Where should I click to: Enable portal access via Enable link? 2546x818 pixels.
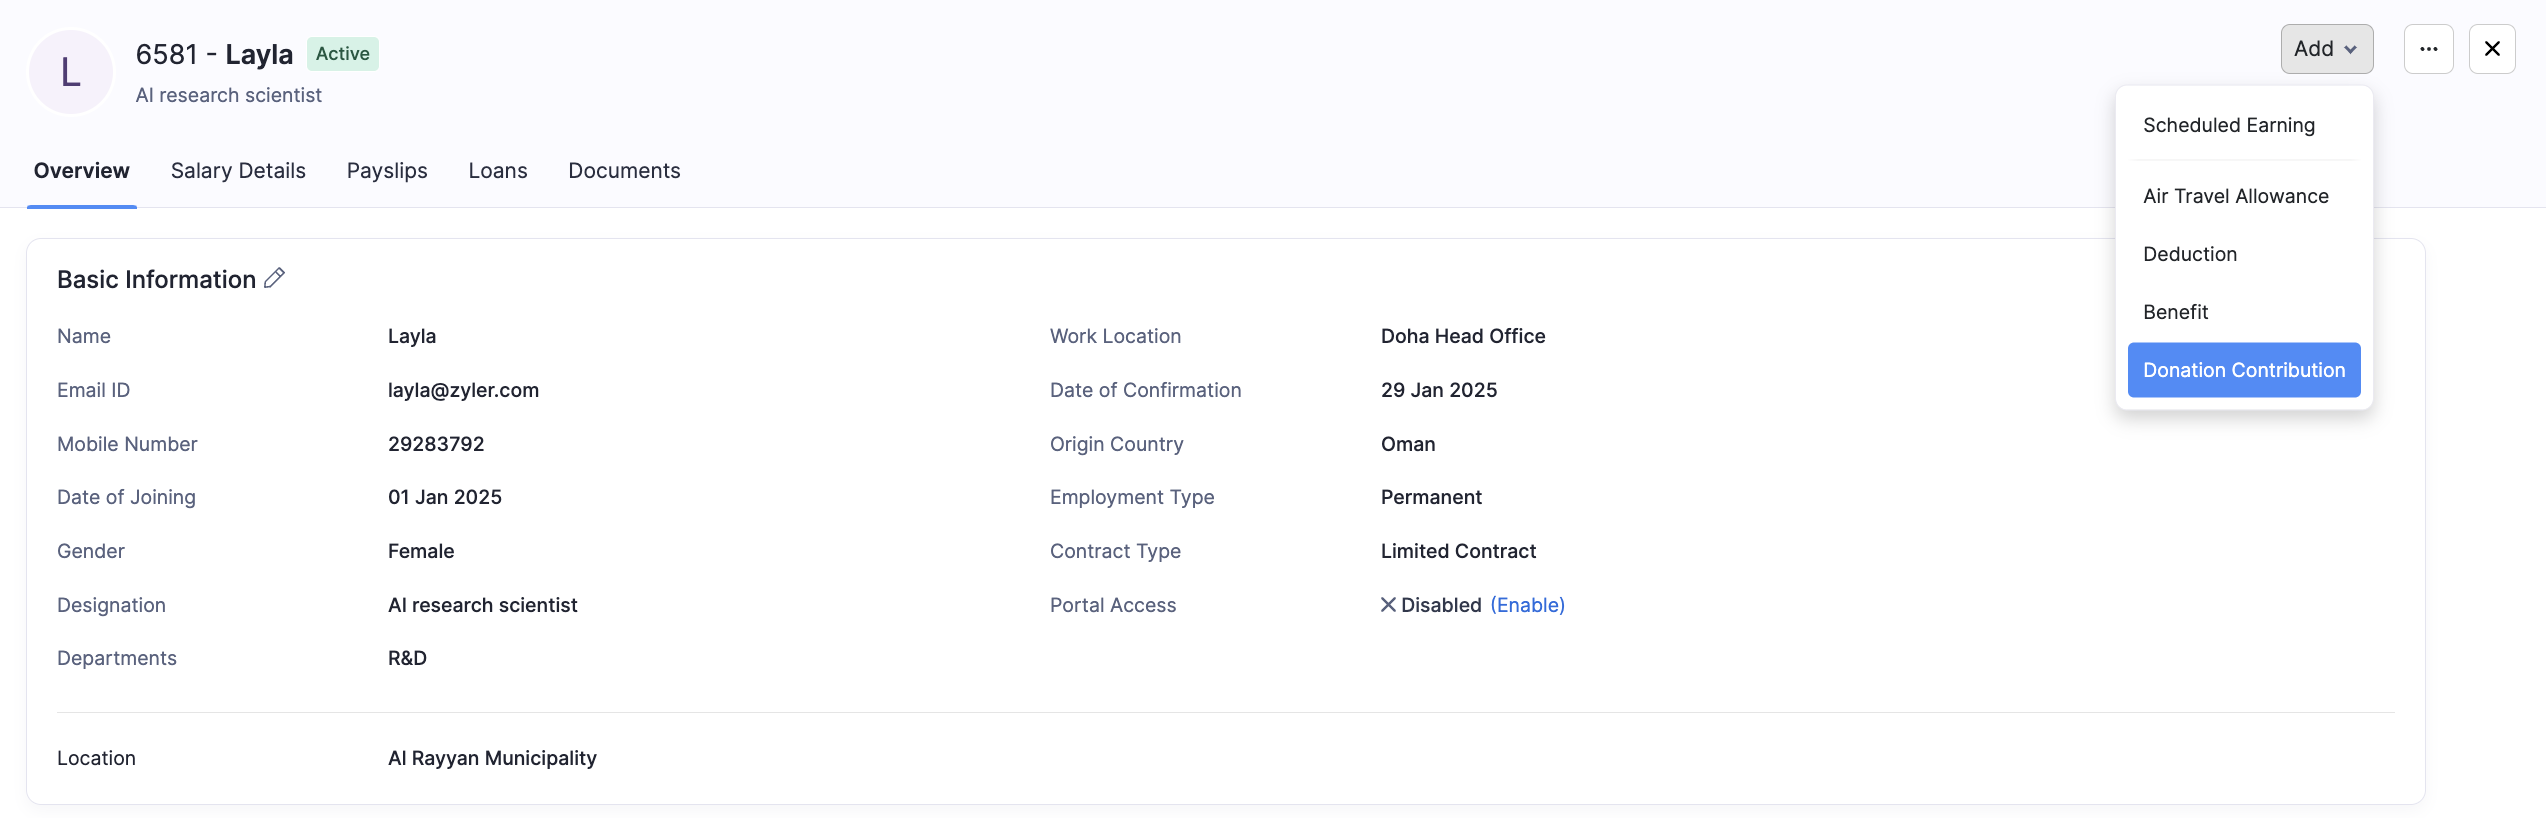point(1527,605)
